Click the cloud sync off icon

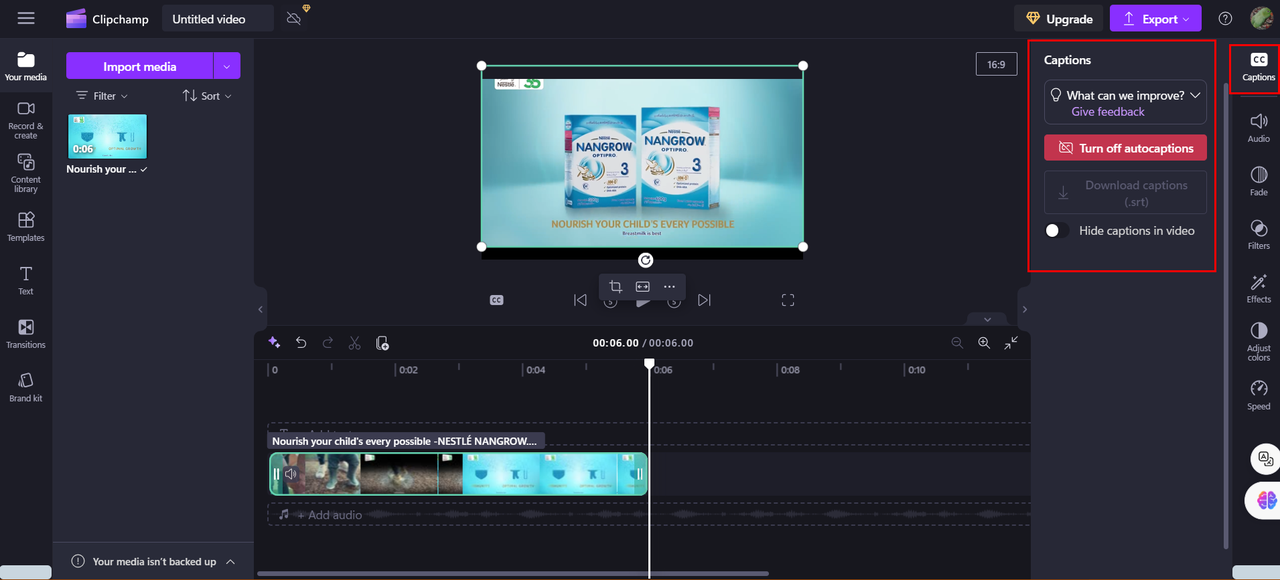pos(294,19)
